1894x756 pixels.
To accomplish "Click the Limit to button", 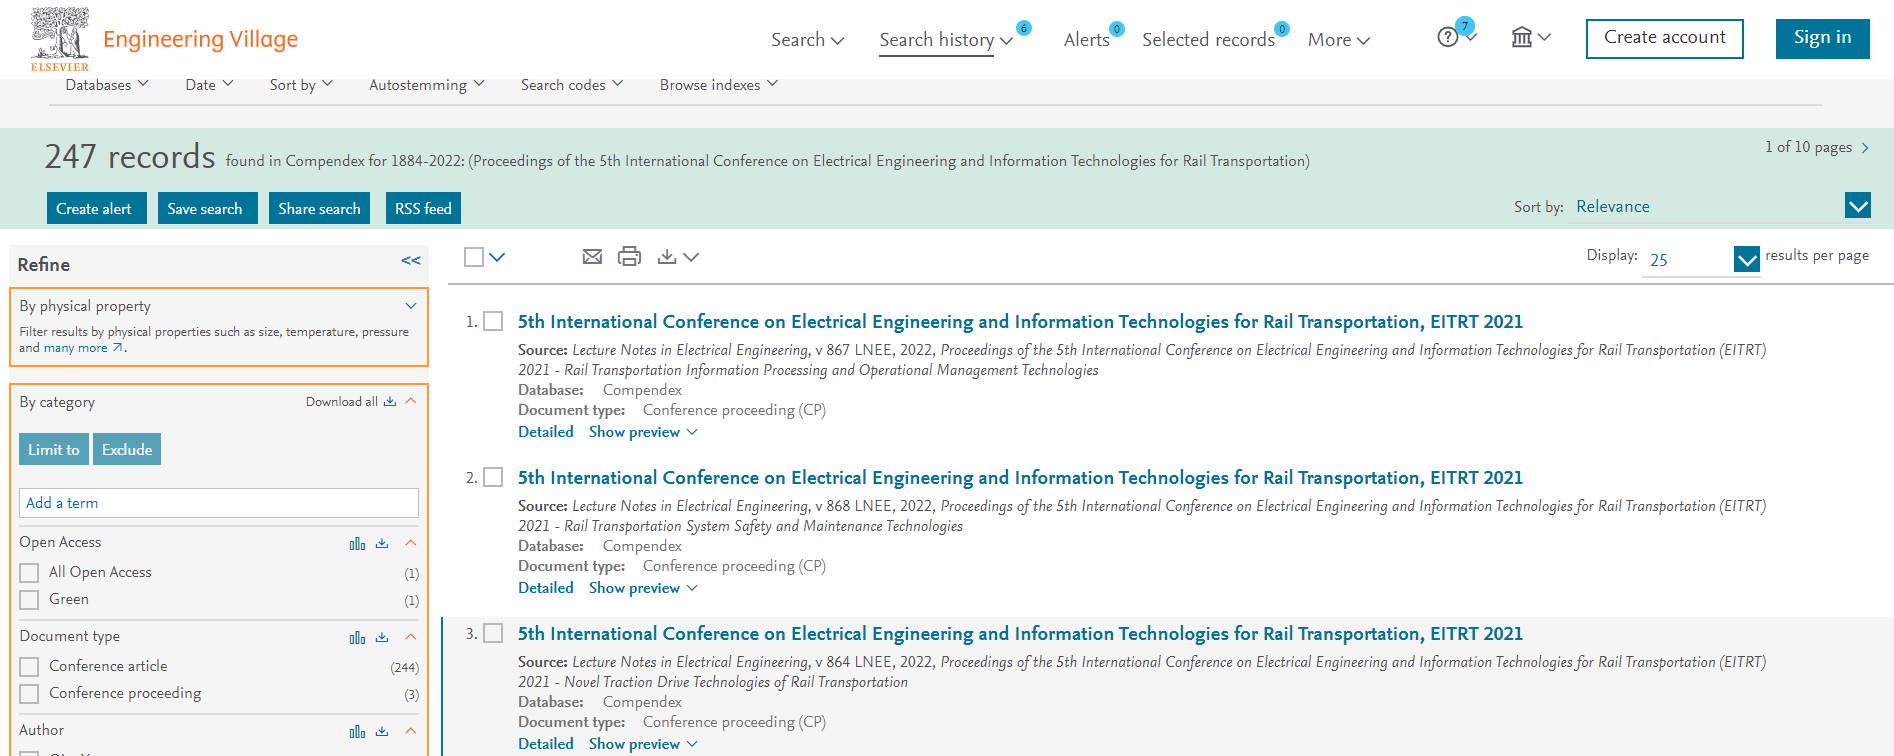I will 54,449.
